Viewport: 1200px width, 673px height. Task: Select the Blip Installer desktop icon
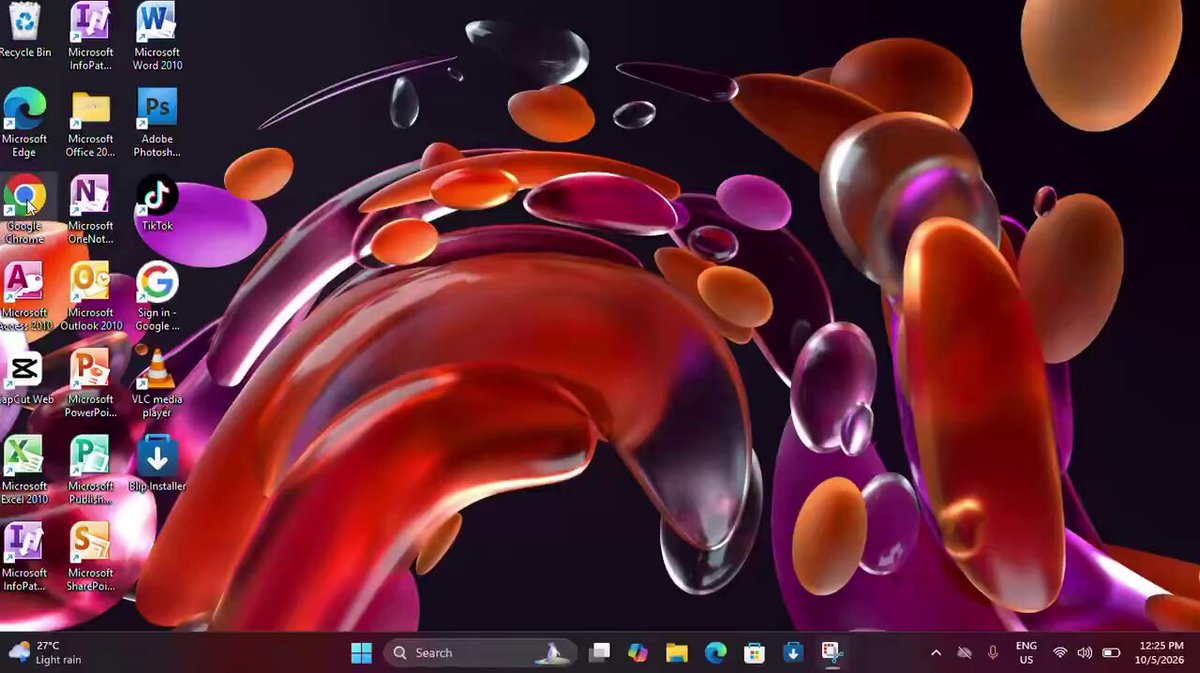point(157,464)
